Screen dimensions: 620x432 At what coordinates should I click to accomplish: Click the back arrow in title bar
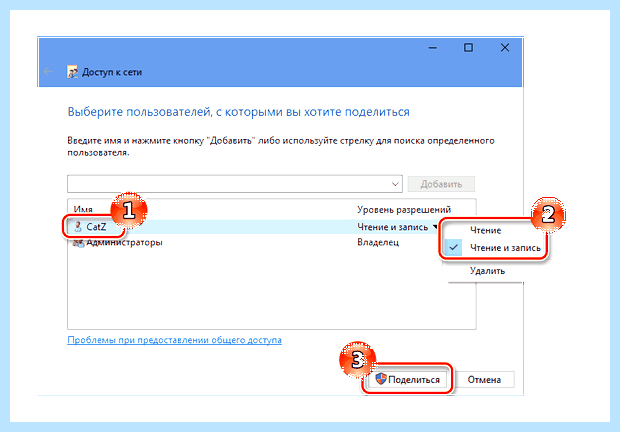(x=49, y=72)
